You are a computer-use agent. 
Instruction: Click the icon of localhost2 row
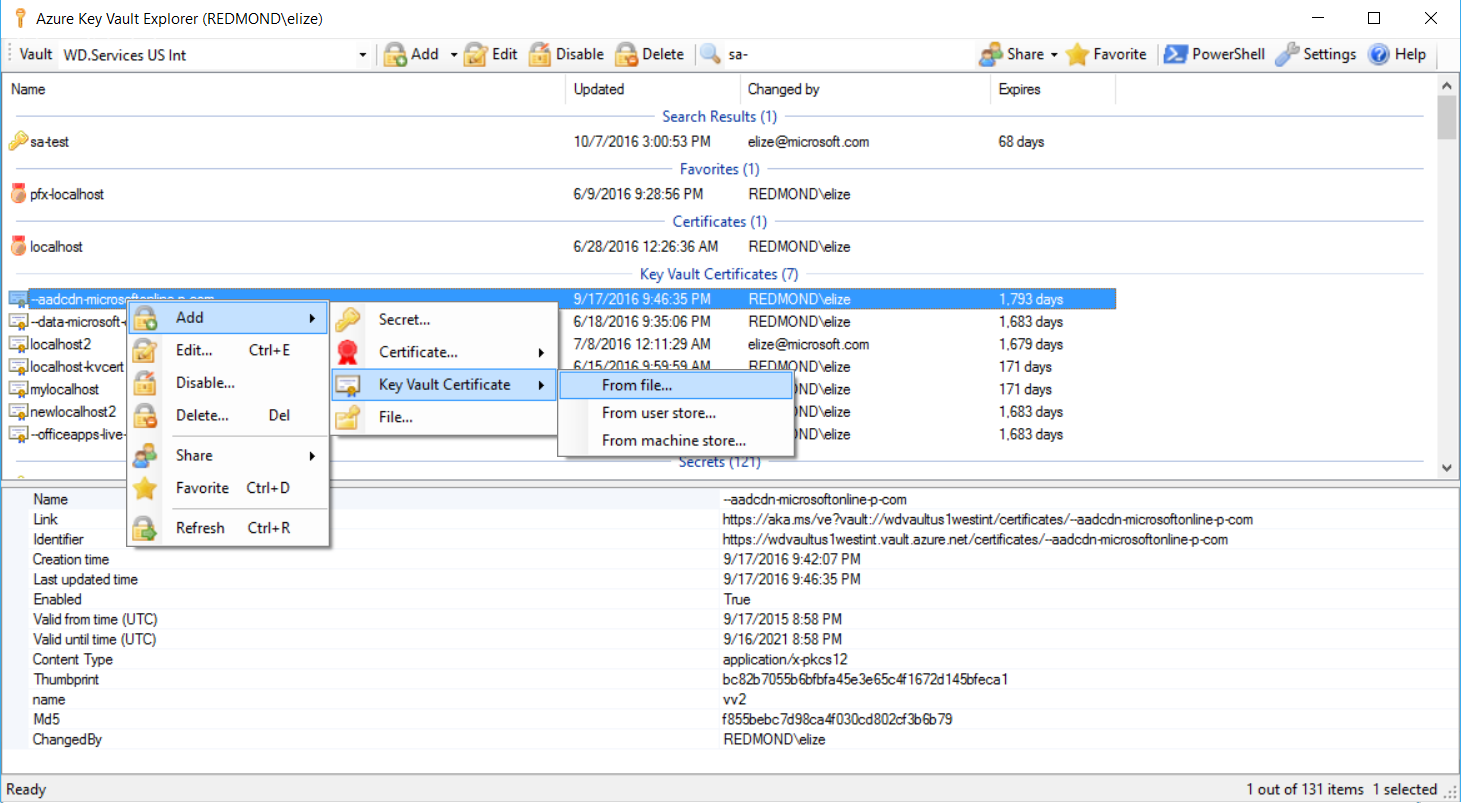click(18, 344)
